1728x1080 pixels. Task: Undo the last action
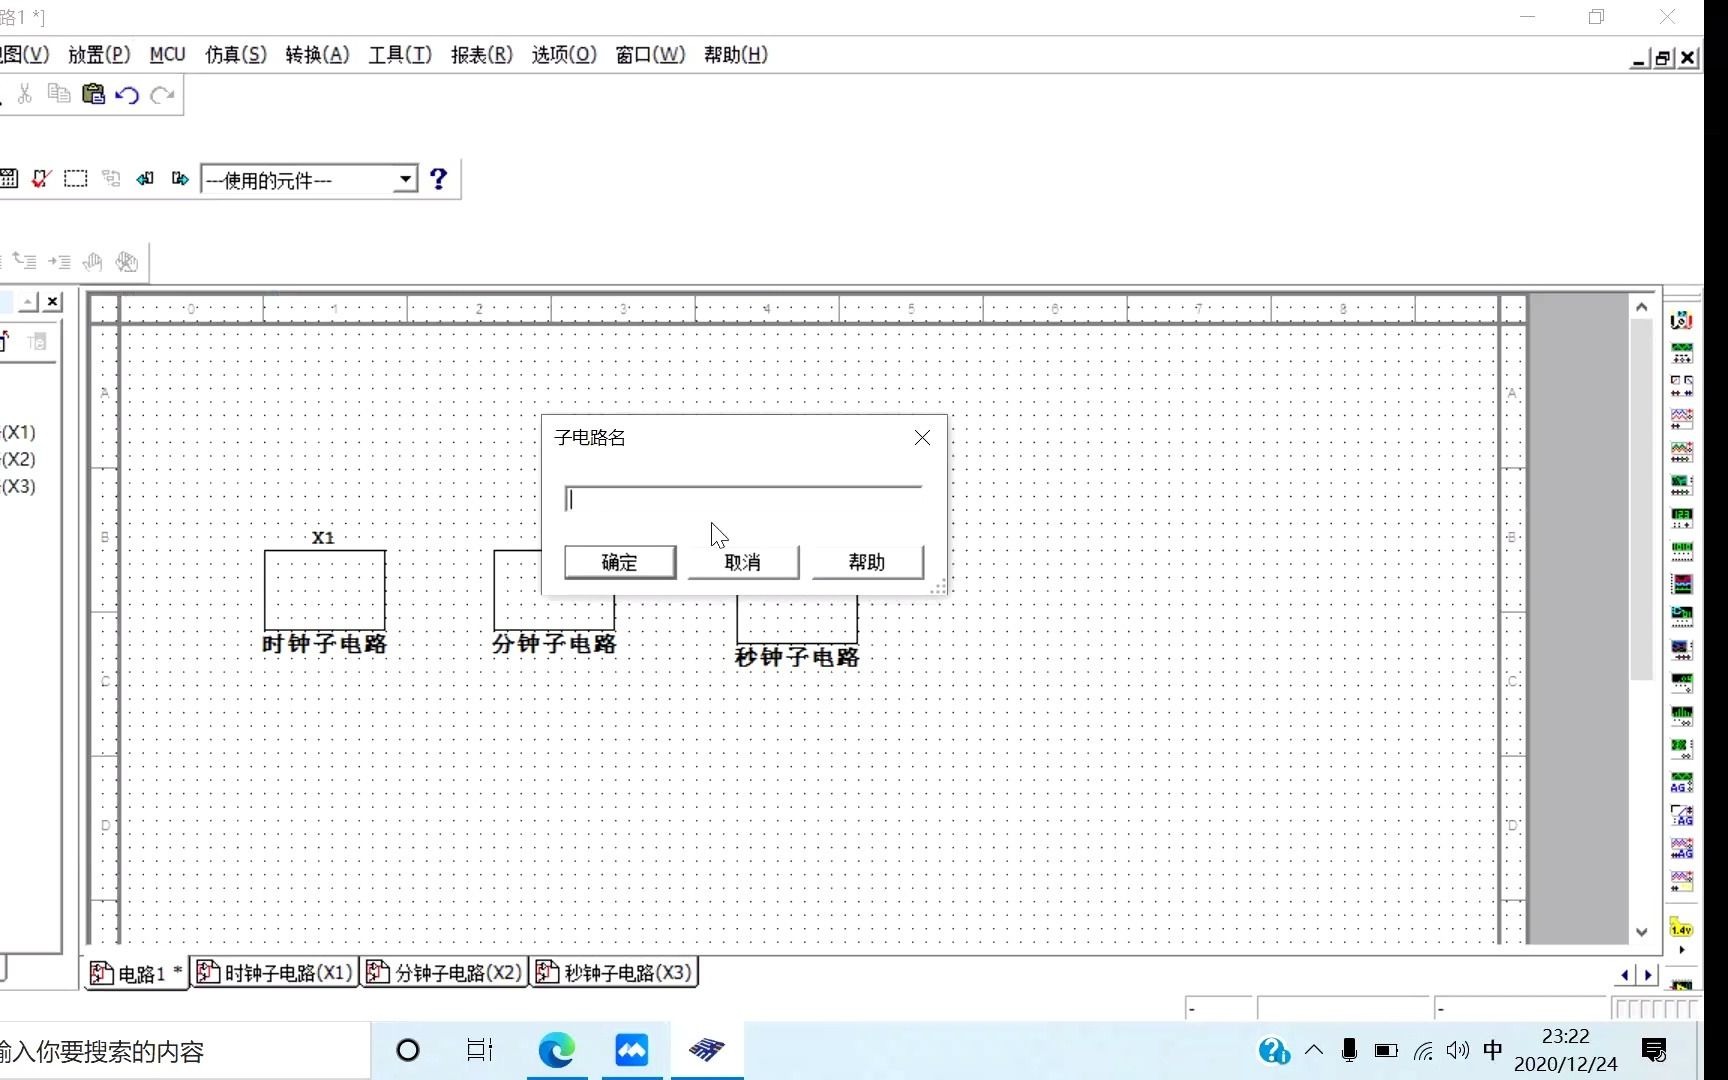(x=127, y=95)
